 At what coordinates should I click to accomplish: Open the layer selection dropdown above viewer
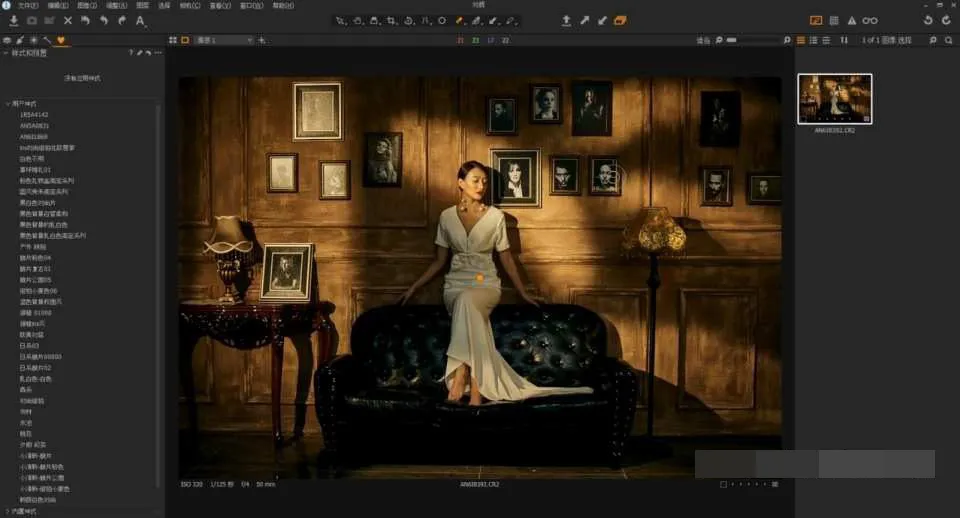[224, 40]
